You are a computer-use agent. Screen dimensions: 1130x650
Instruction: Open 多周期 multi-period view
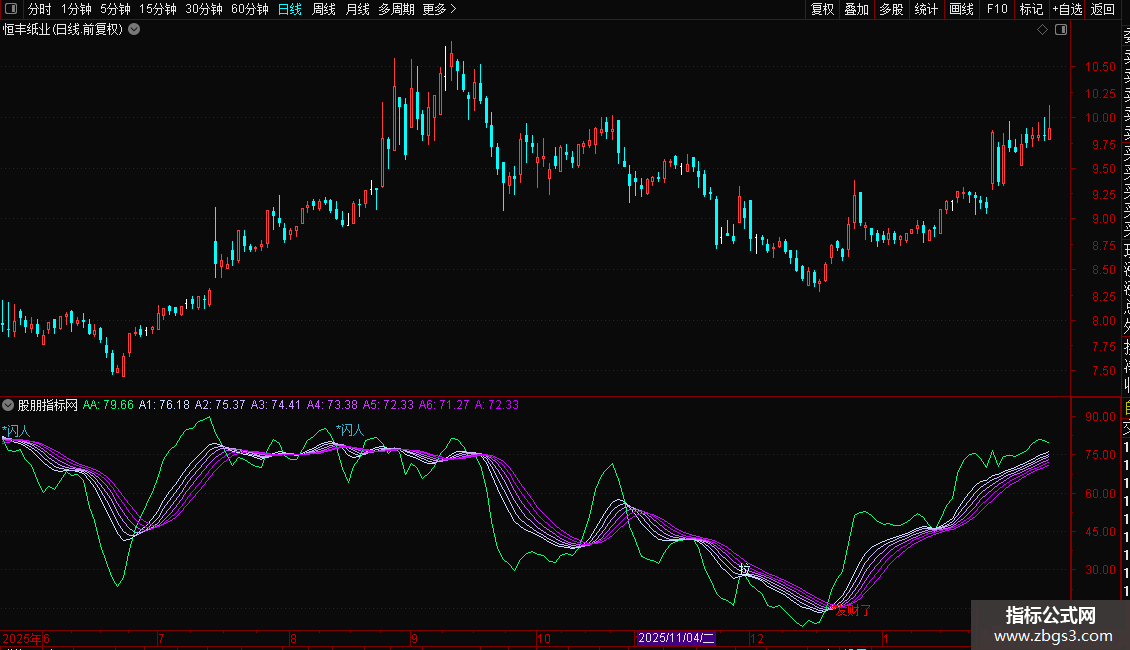point(396,9)
